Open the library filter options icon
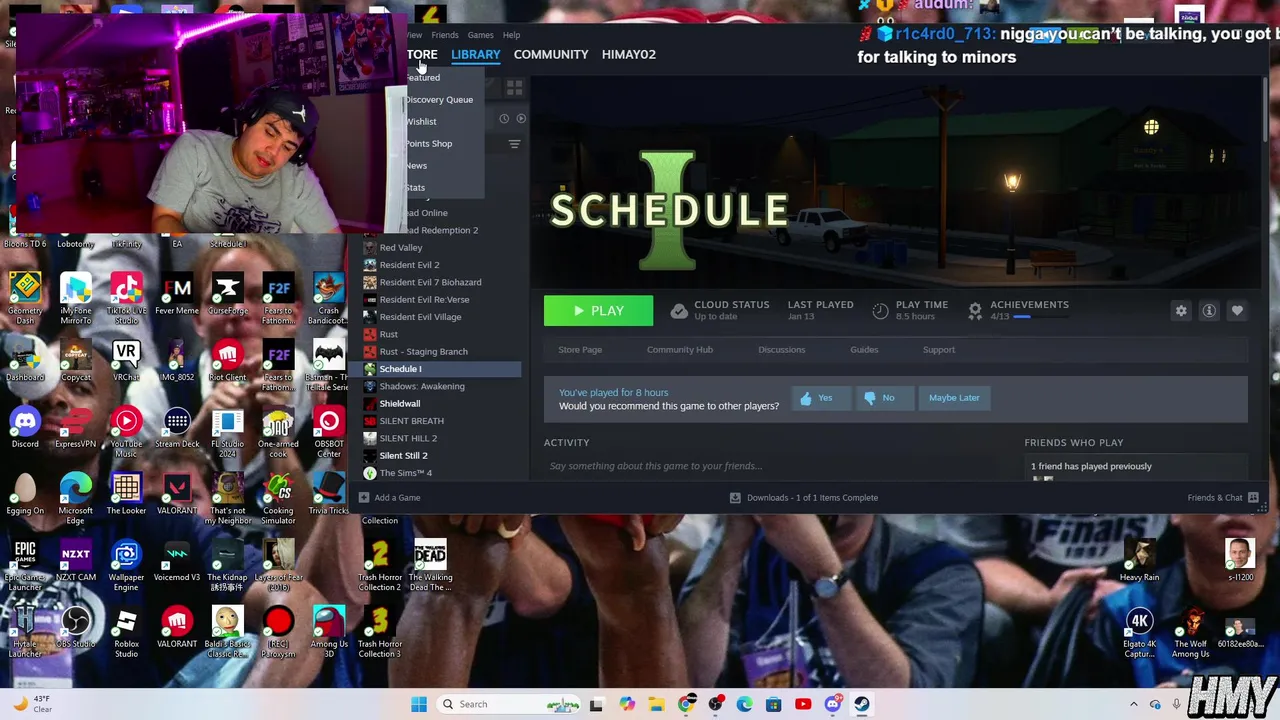 tap(514, 144)
